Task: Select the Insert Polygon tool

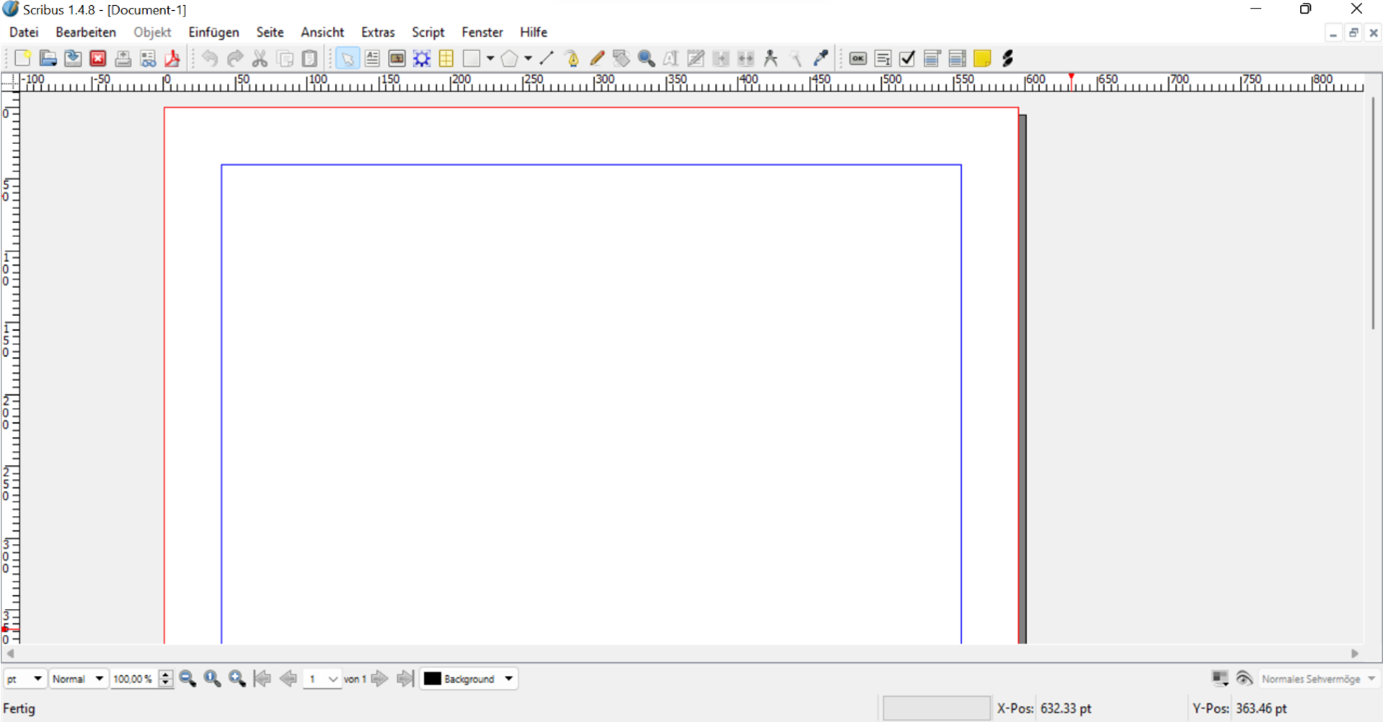Action: (x=509, y=59)
